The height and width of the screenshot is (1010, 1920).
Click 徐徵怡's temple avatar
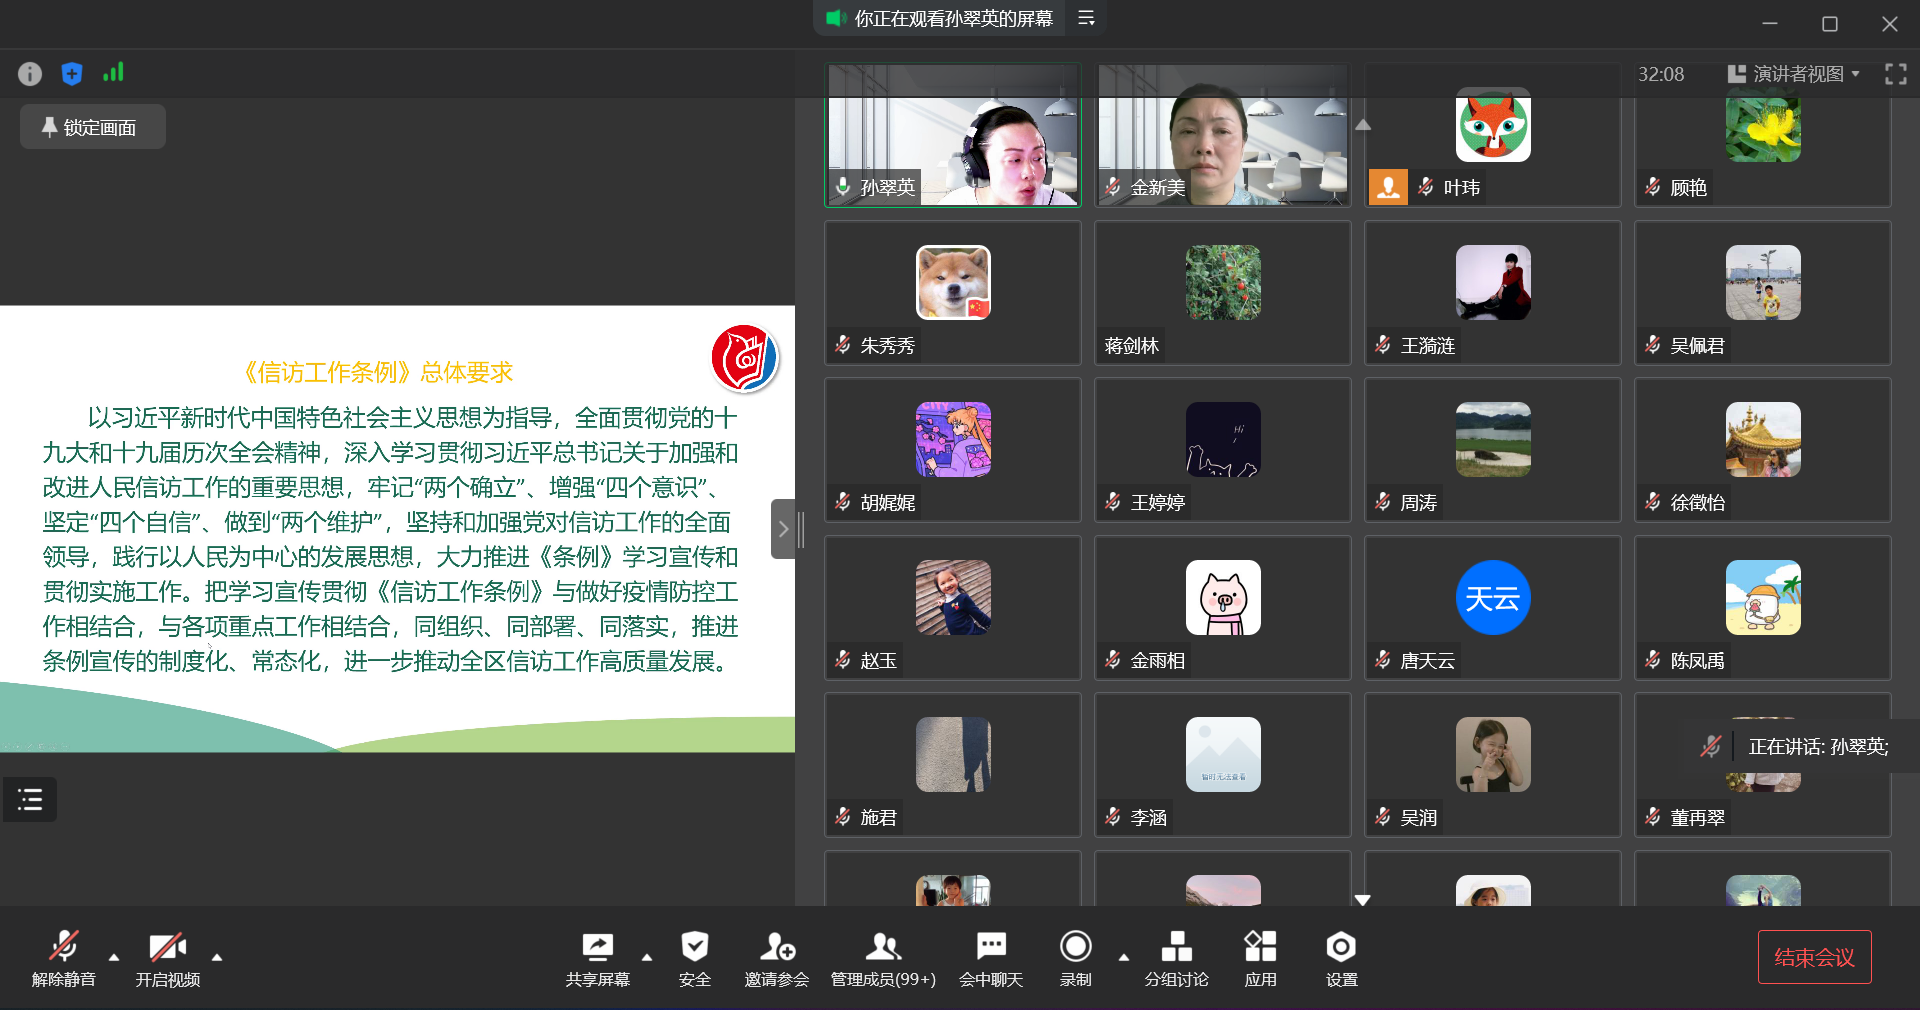tap(1763, 439)
